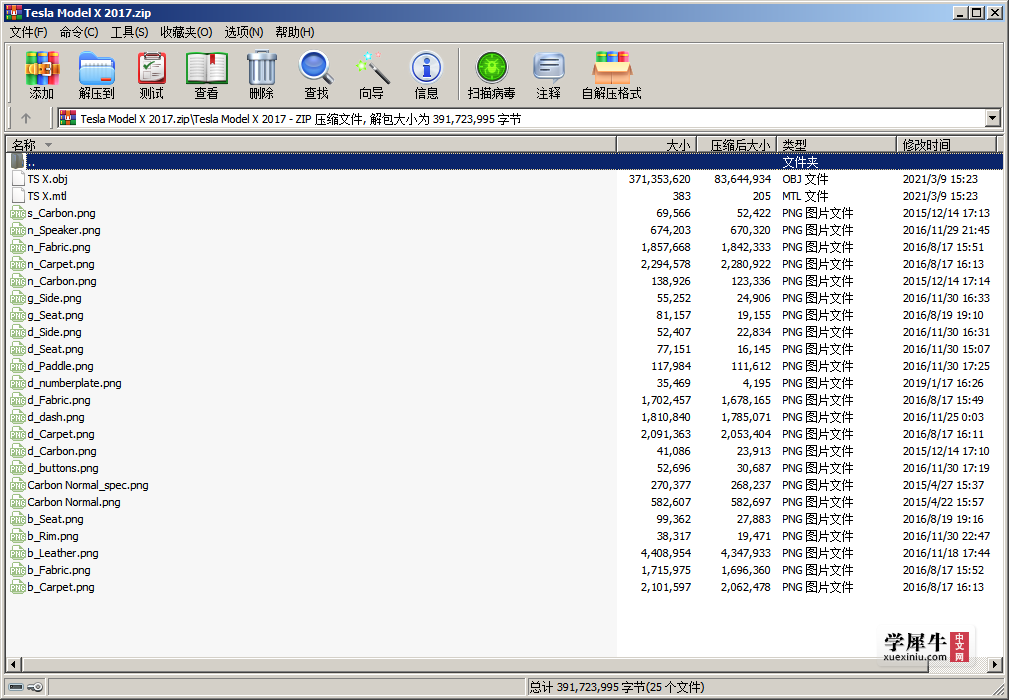Sort by Name (名称) column header
This screenshot has height=700, width=1009.
tap(311, 145)
